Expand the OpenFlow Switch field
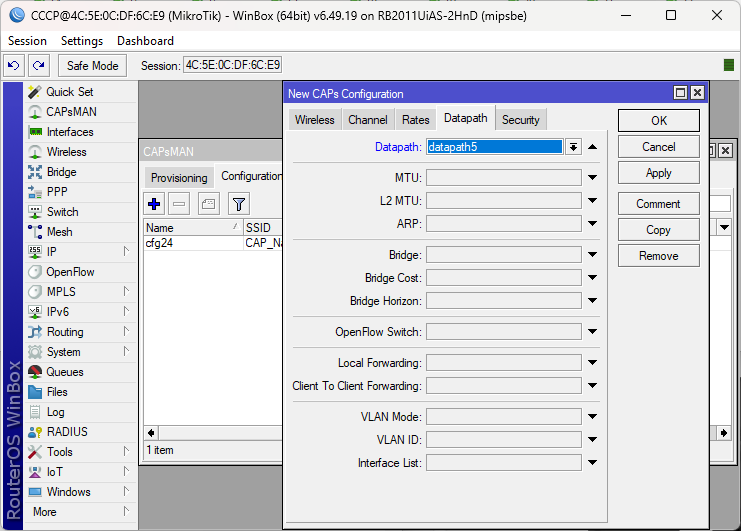Image resolution: width=741 pixels, height=531 pixels. tap(593, 332)
